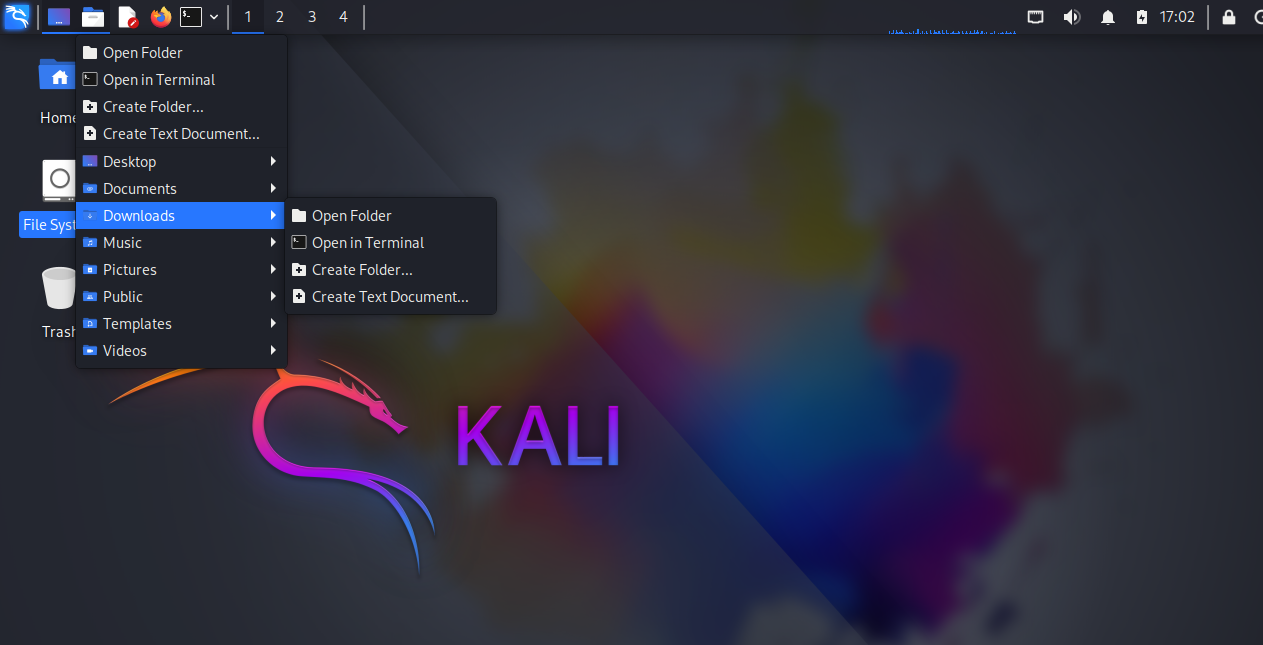Open the wired network connection icon

1036,17
